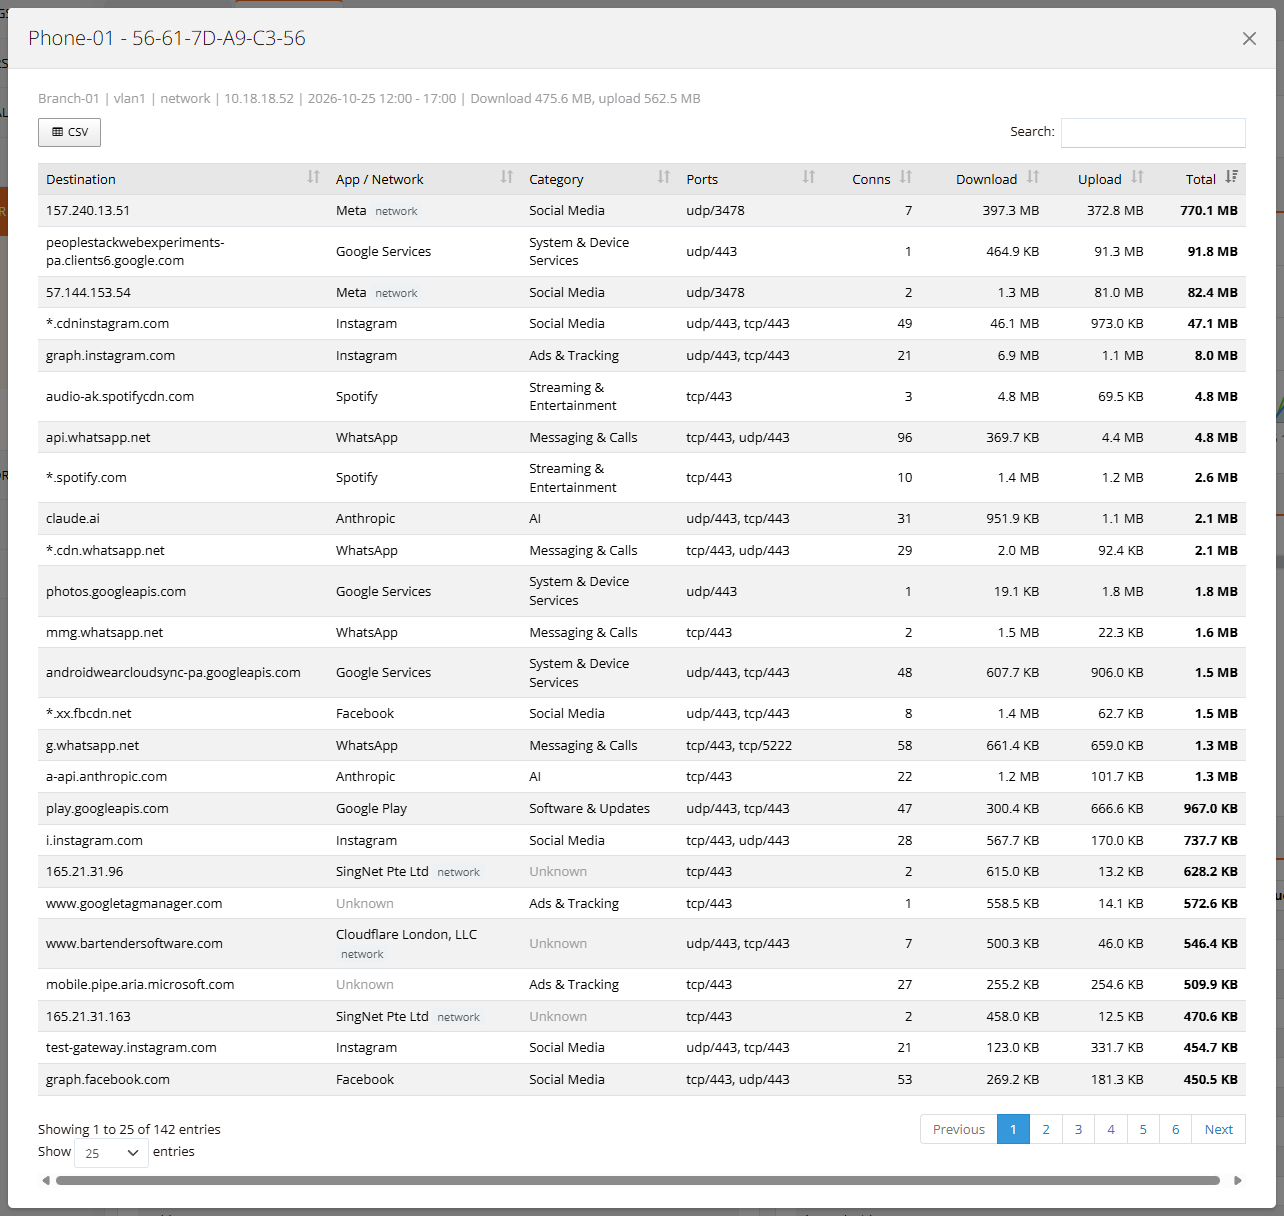Go to Previous page of entries
Screen dimensions: 1284x1216
click(x=959, y=1129)
